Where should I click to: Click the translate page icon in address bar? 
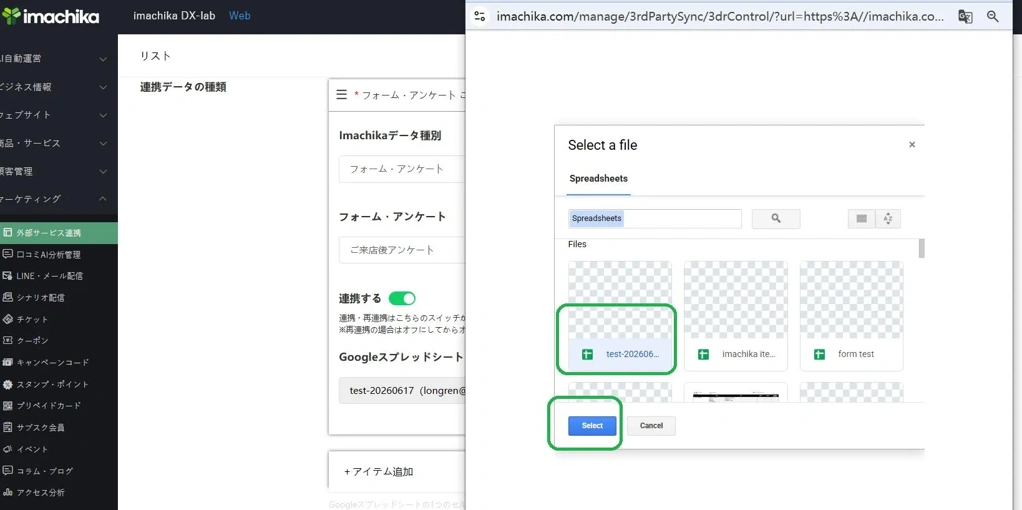click(965, 16)
